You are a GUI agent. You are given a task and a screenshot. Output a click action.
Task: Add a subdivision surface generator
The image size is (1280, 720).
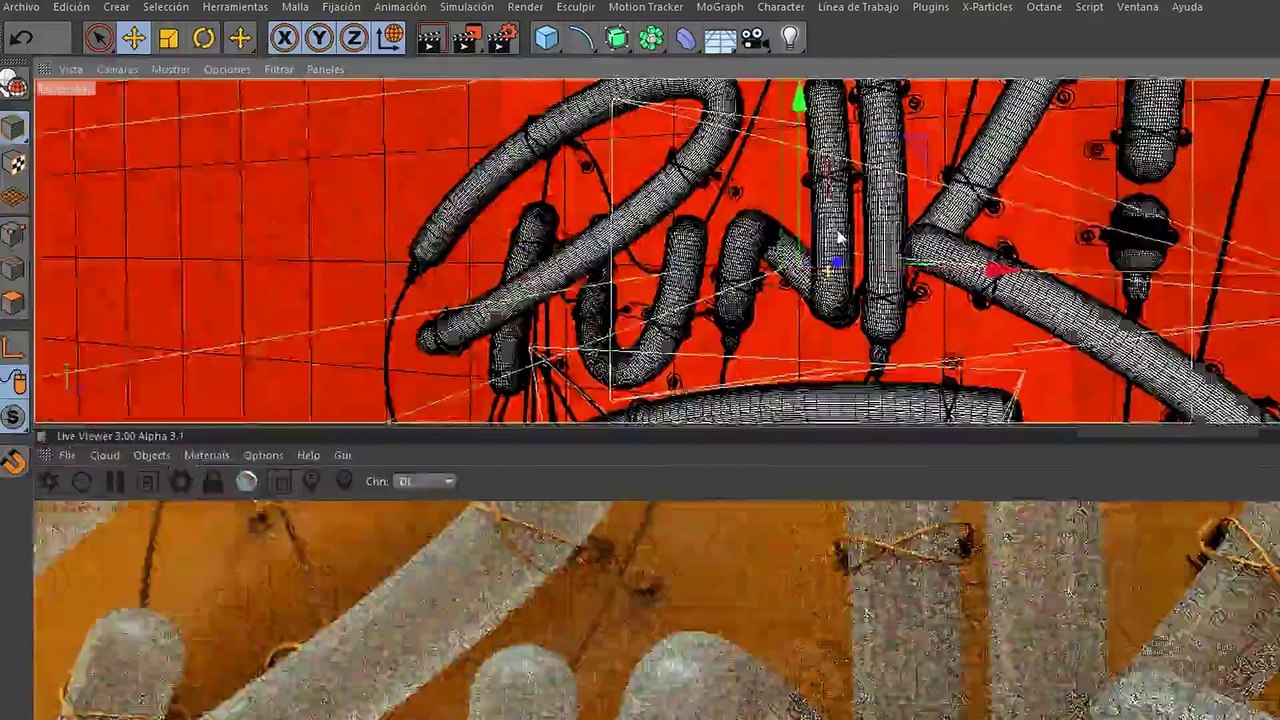click(x=616, y=39)
